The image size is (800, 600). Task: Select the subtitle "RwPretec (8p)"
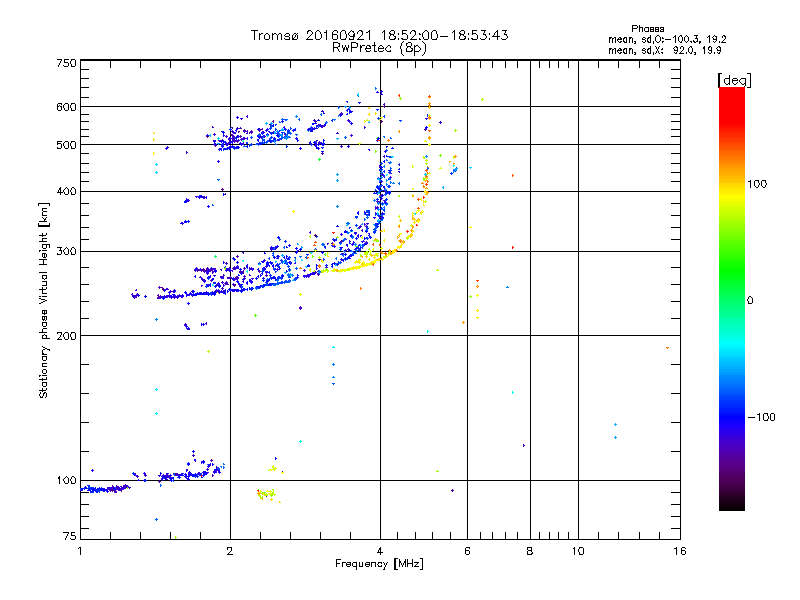tap(379, 48)
